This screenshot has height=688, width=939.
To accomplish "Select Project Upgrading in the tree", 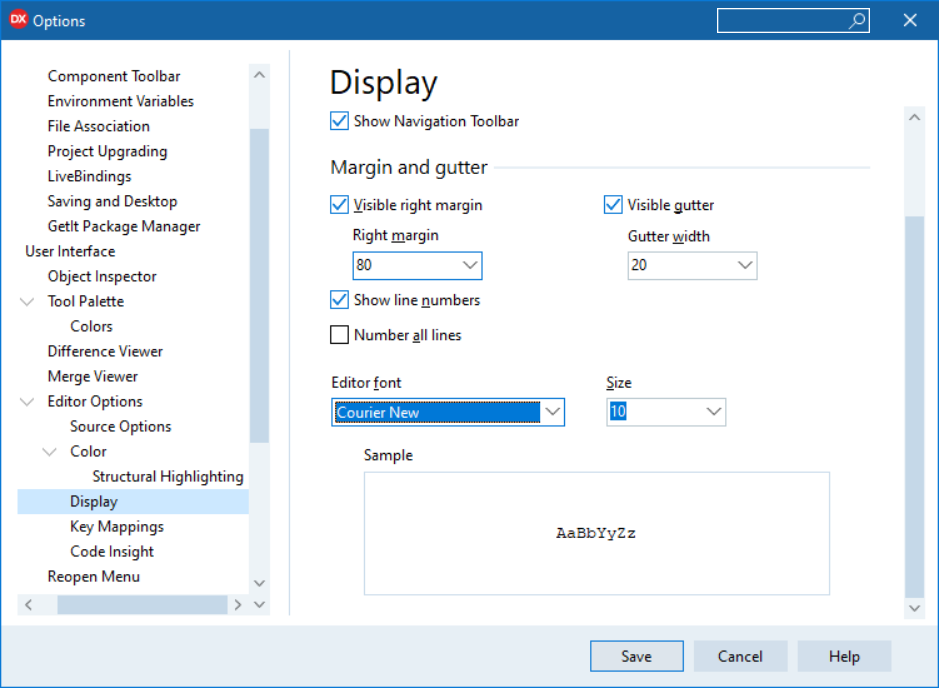I will click(x=107, y=151).
